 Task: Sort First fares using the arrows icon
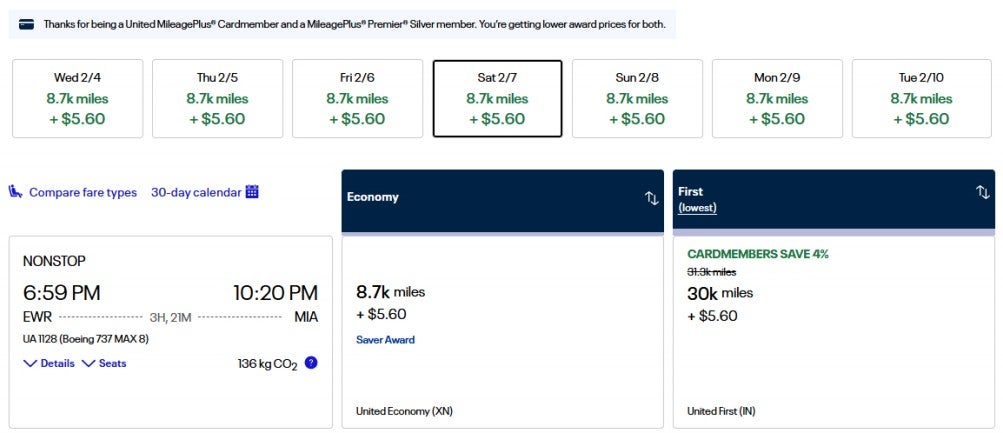point(982,192)
